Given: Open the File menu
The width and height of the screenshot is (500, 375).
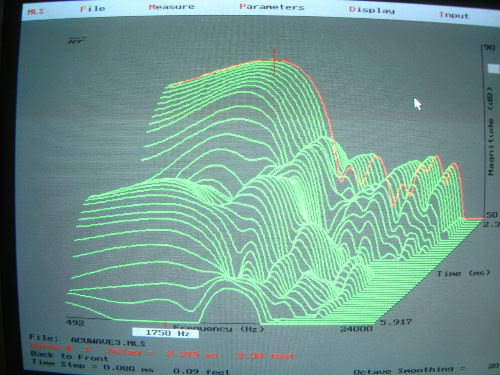Looking at the screenshot, I should pyautogui.click(x=92, y=9).
